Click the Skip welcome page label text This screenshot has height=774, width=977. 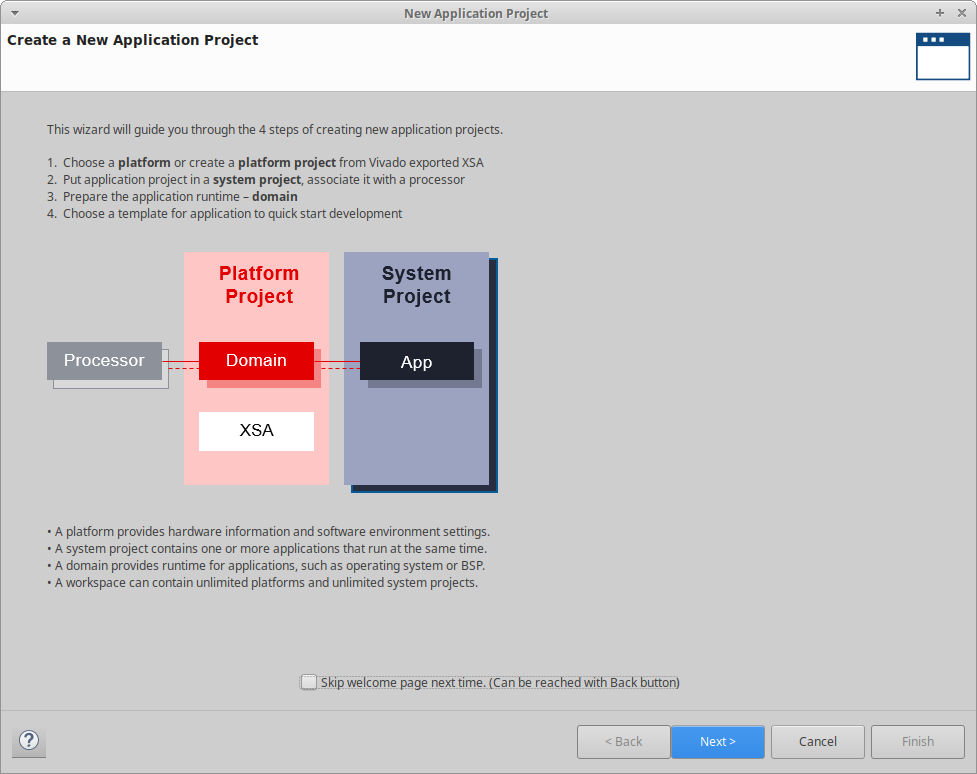[499, 682]
